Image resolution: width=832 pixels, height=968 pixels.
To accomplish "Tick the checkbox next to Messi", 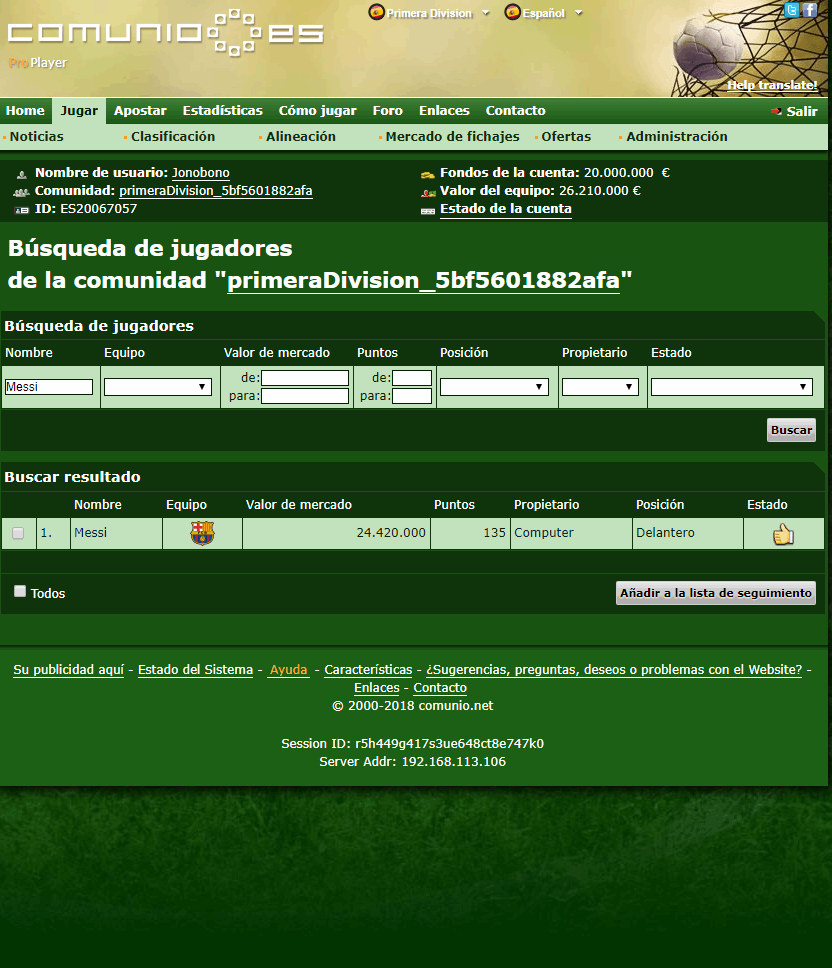I will (18, 534).
